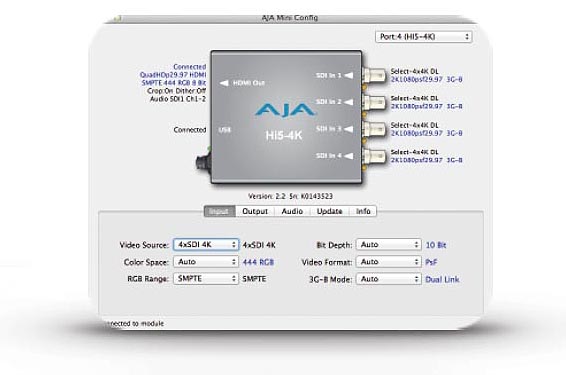
Task: Click the SDI In 4 arrow indicator
Action: coord(349,156)
